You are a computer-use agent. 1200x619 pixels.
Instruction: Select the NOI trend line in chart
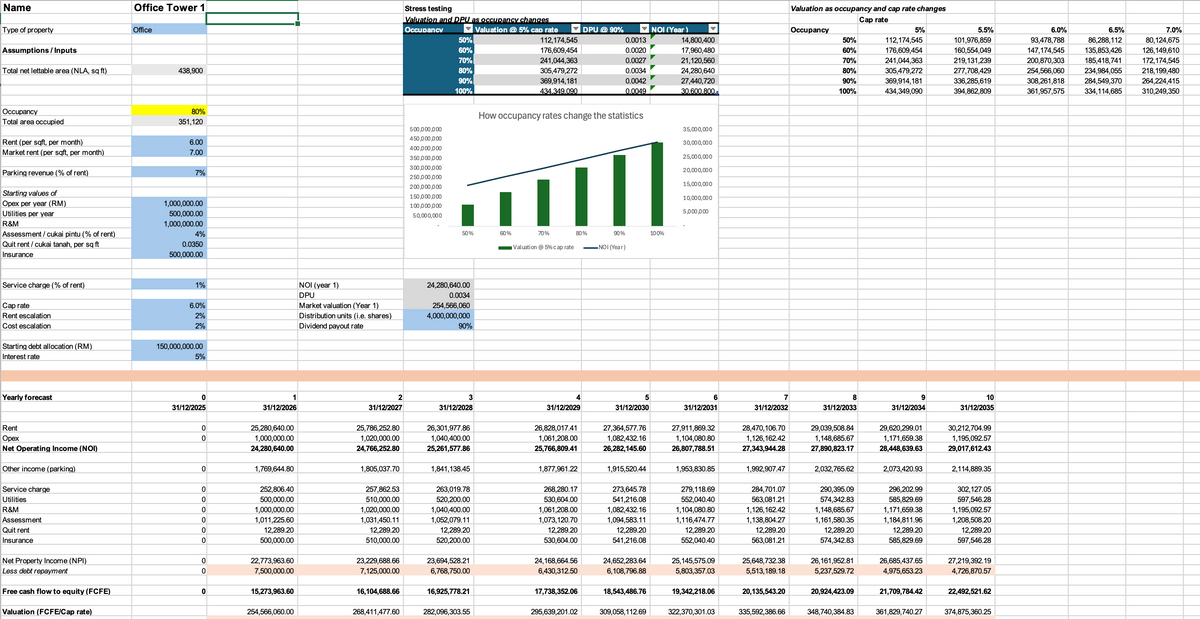pyautogui.click(x=560, y=165)
